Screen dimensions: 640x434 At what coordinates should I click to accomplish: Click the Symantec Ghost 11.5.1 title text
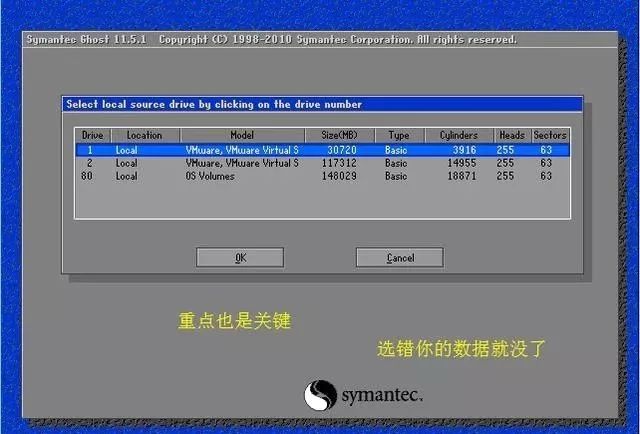pos(86,40)
